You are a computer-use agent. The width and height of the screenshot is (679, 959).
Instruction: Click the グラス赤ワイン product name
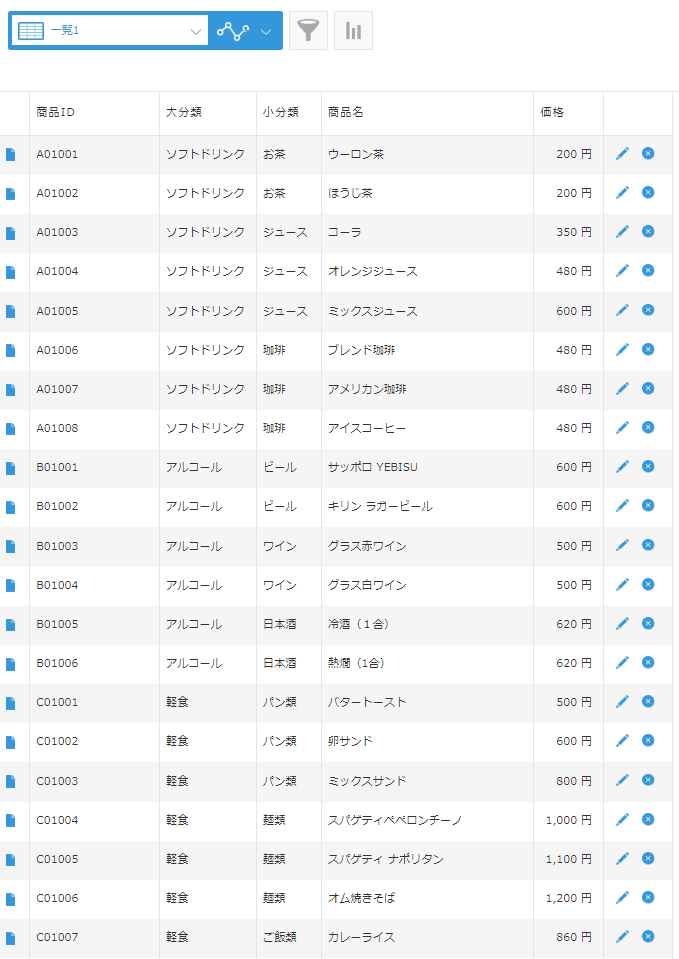(x=367, y=546)
